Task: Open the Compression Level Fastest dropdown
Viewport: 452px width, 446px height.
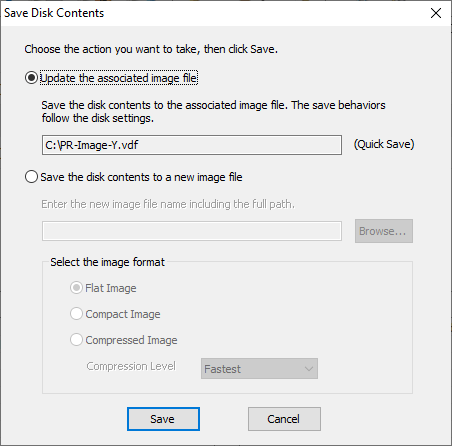Action: tap(259, 369)
